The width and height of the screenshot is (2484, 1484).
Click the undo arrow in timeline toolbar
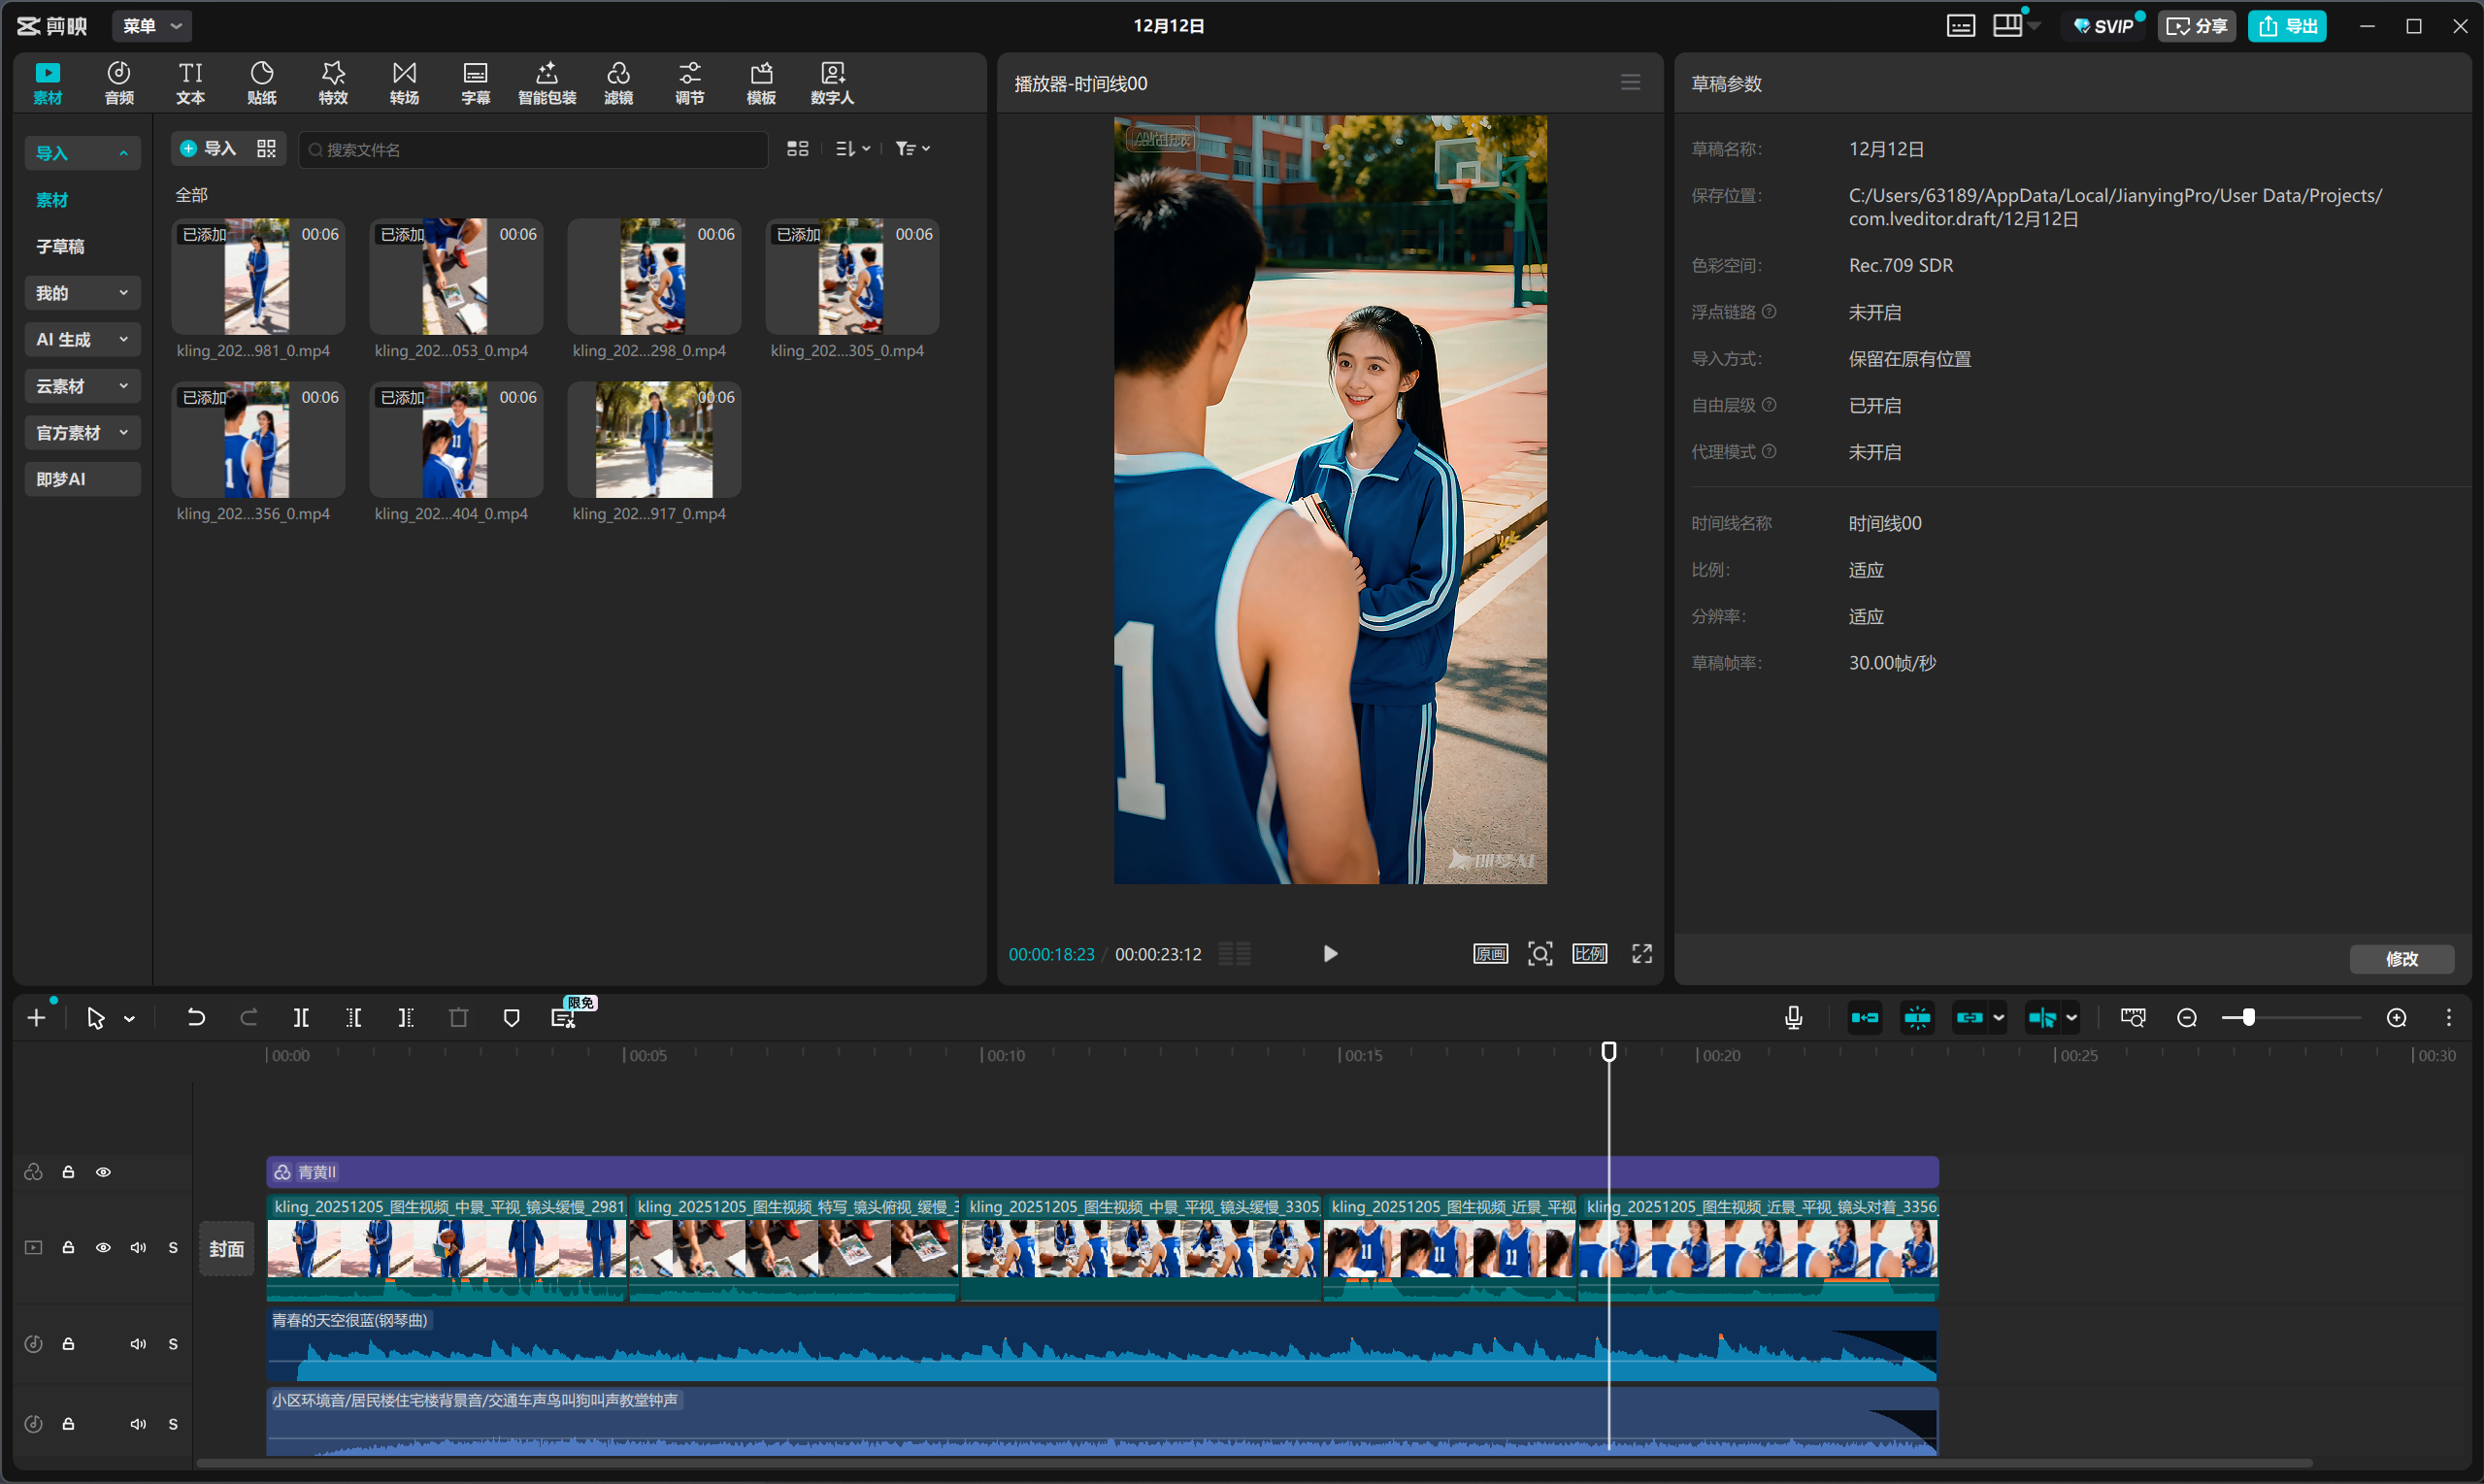point(196,1018)
